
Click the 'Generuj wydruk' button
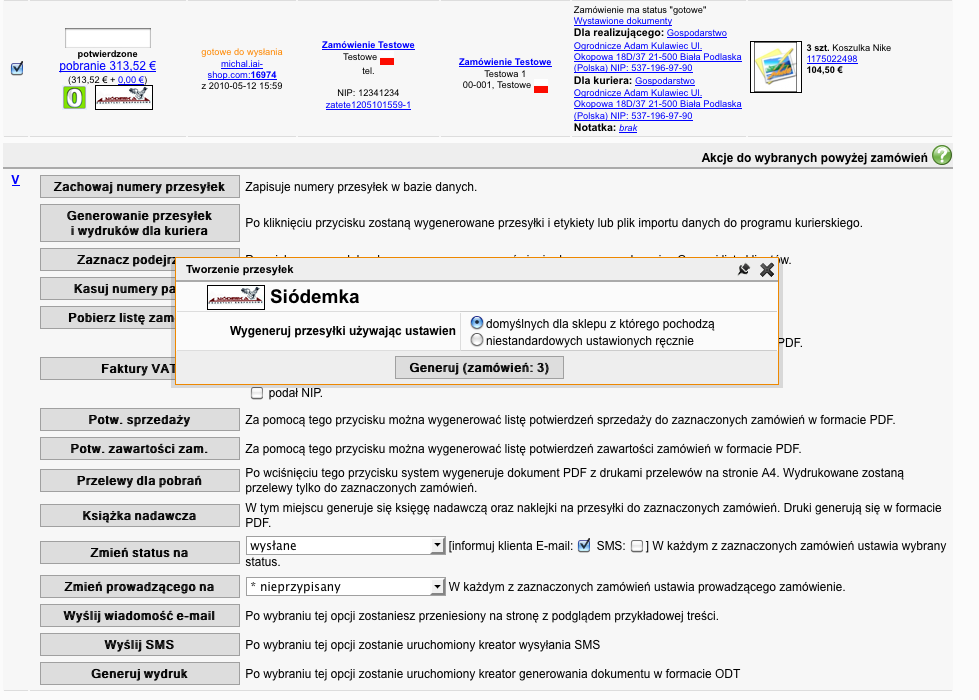(x=140, y=674)
